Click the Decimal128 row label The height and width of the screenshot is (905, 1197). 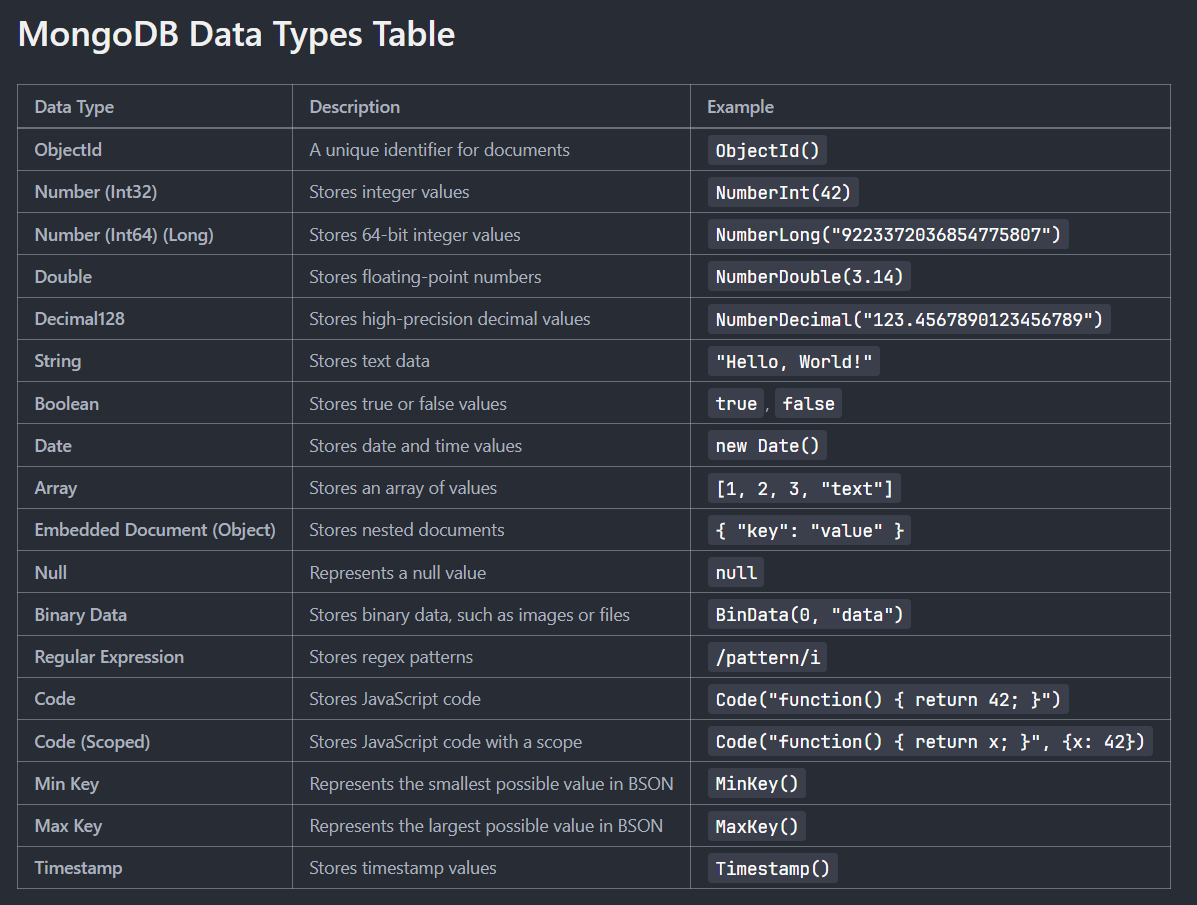coord(79,318)
